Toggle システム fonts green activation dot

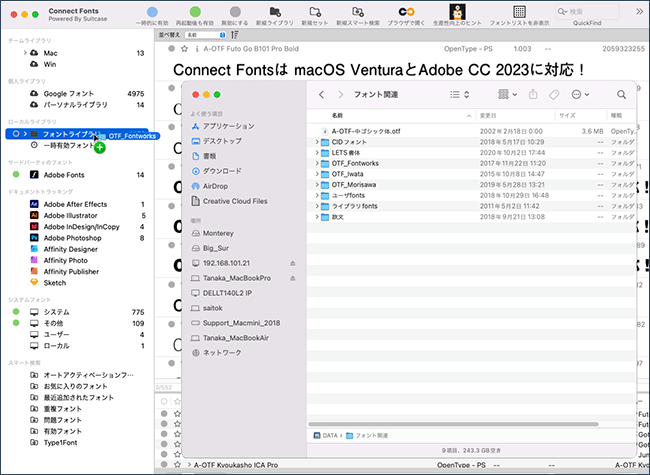pos(16,311)
